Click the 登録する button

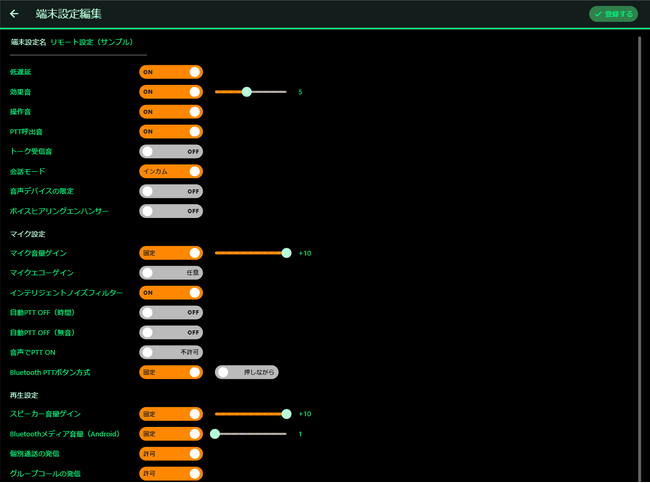click(613, 14)
